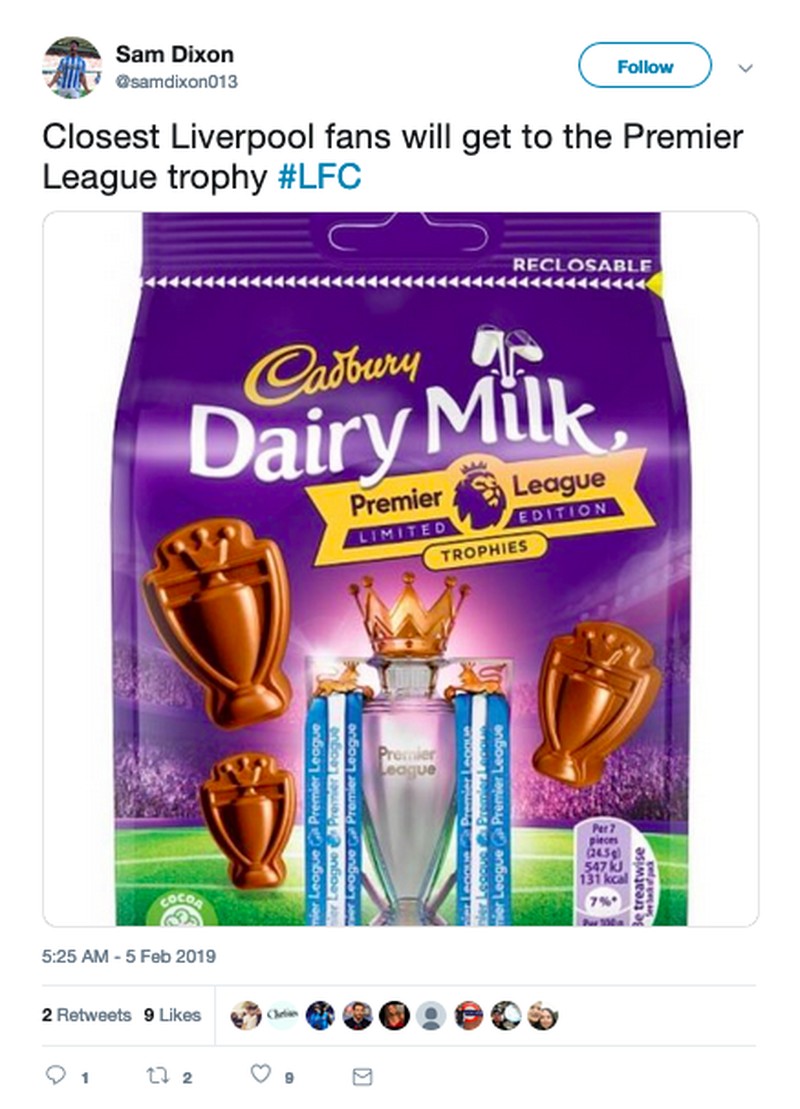View the 2 Retweets list
This screenshot has width=800, height=1109.
click(x=86, y=1015)
